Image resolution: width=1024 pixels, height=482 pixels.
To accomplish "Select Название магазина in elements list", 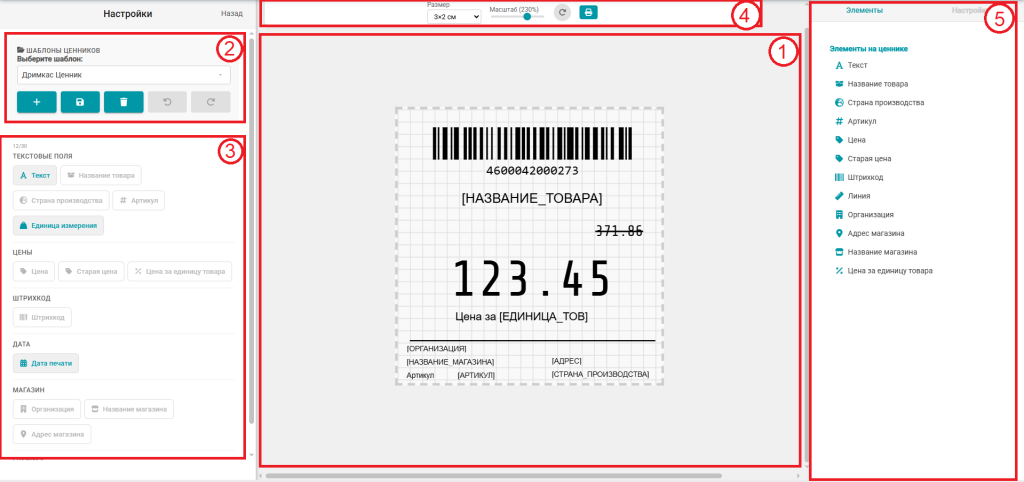I will point(876,251).
